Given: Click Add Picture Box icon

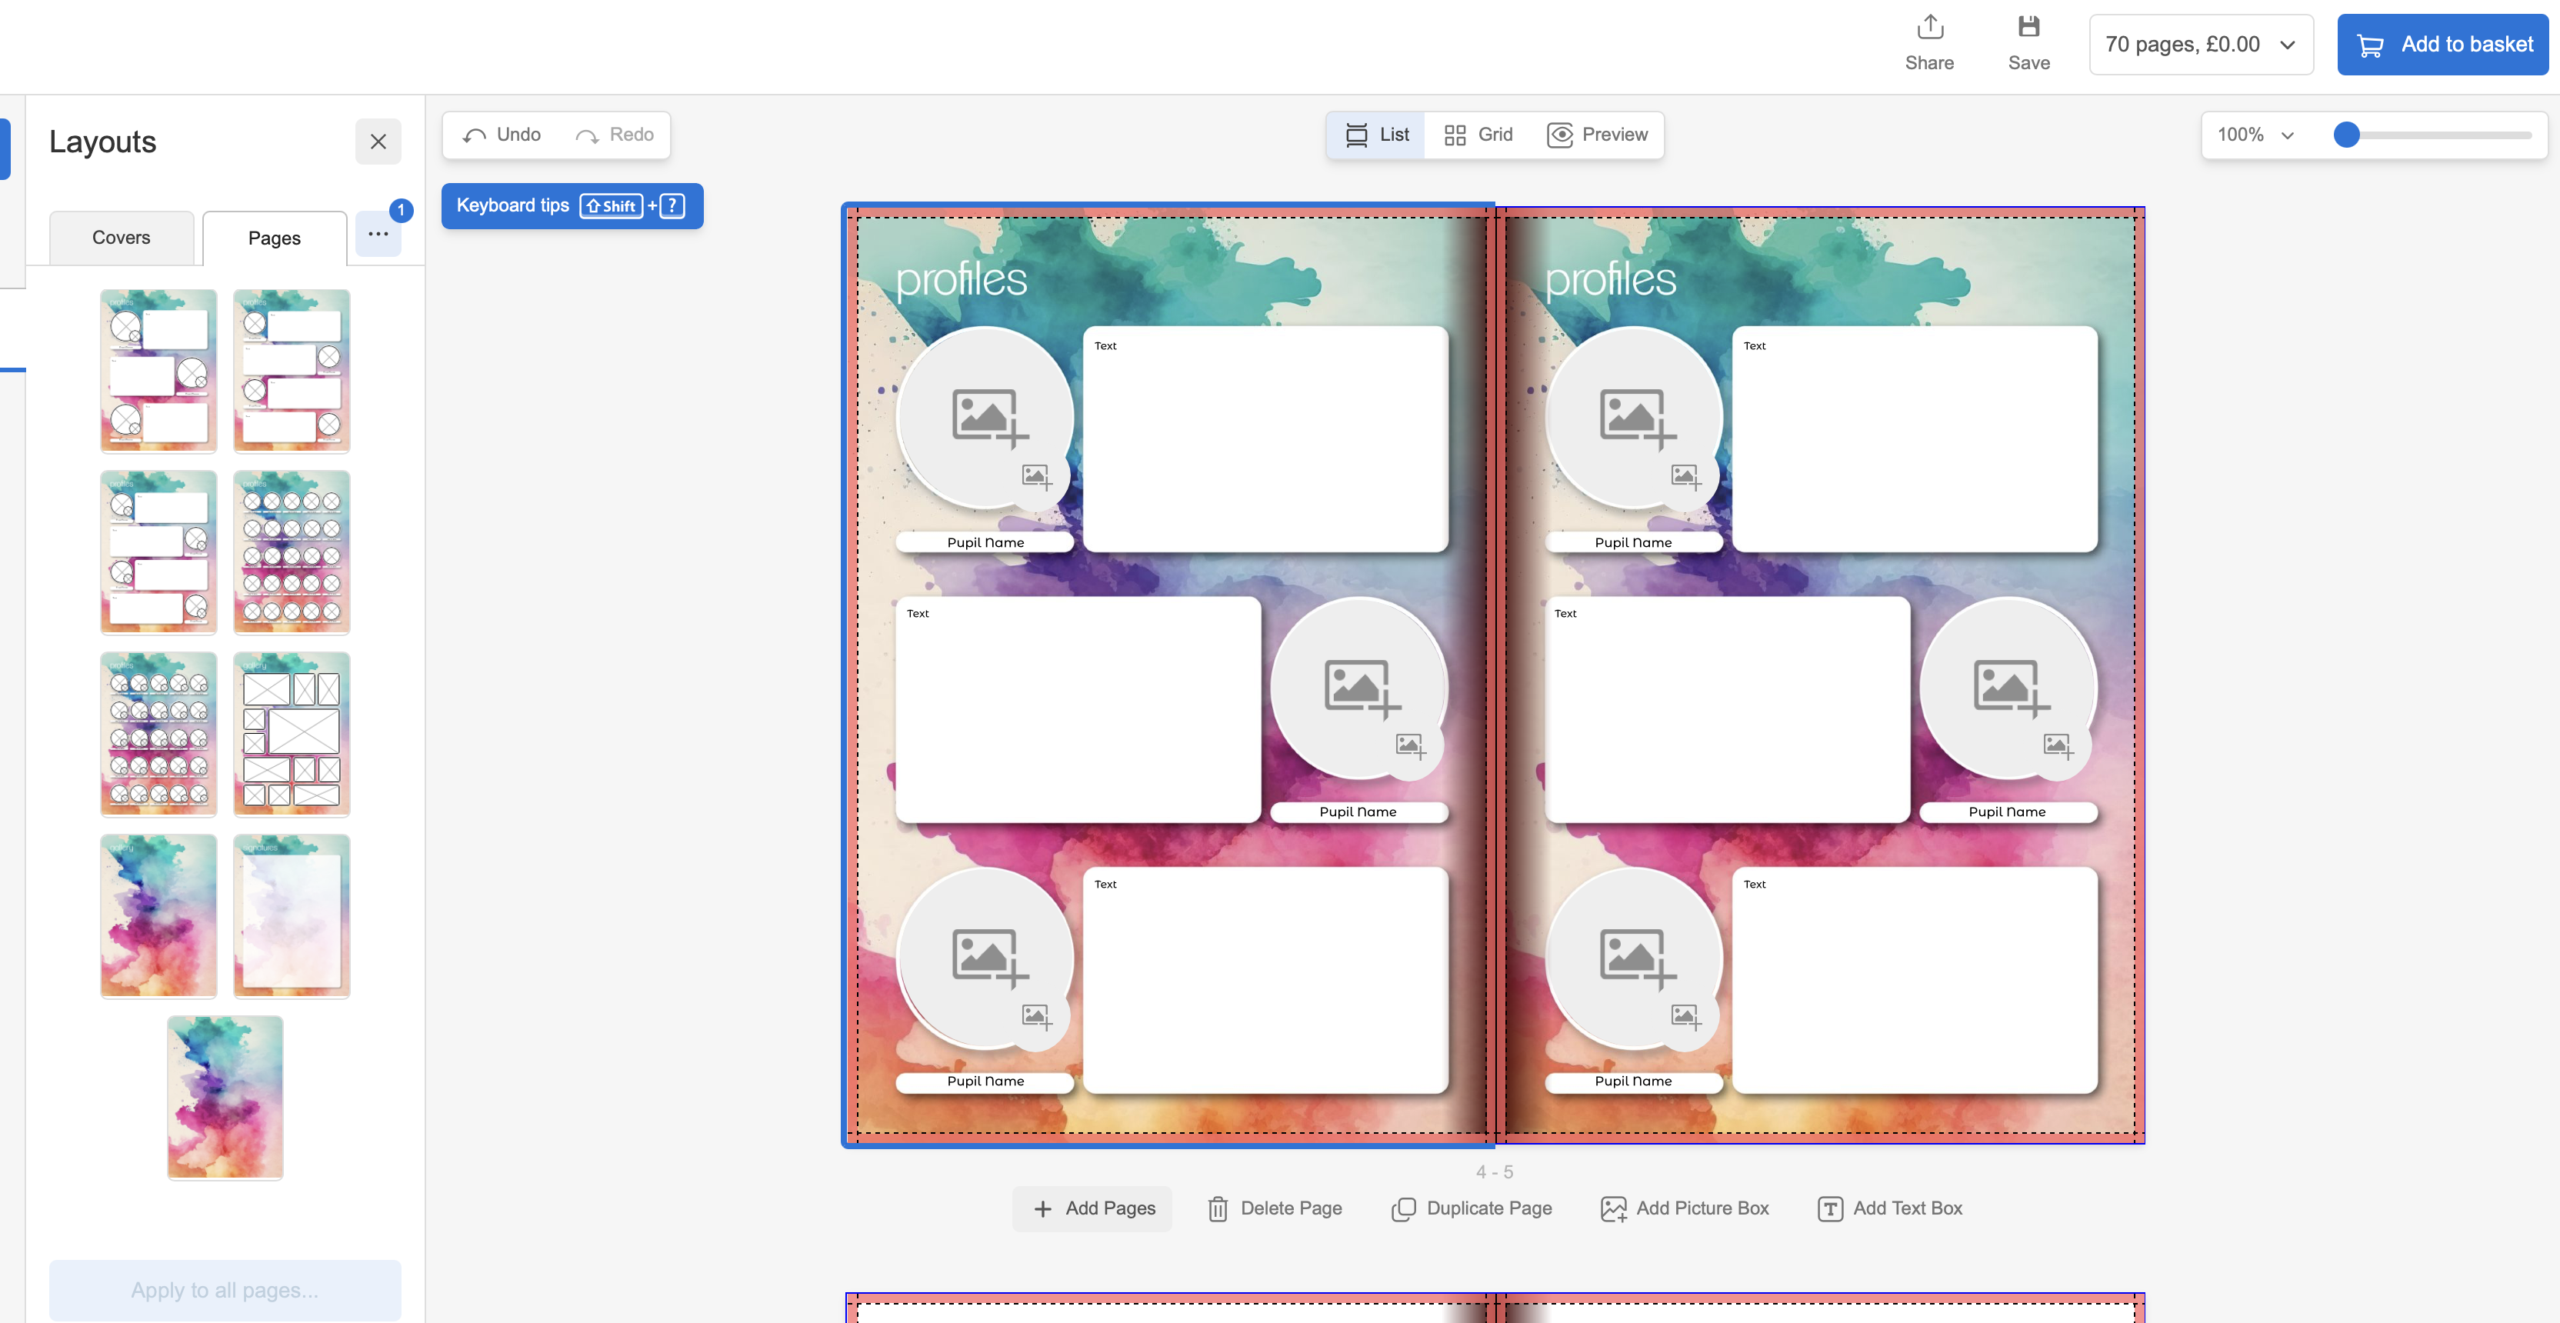Looking at the screenshot, I should click(x=1613, y=1209).
